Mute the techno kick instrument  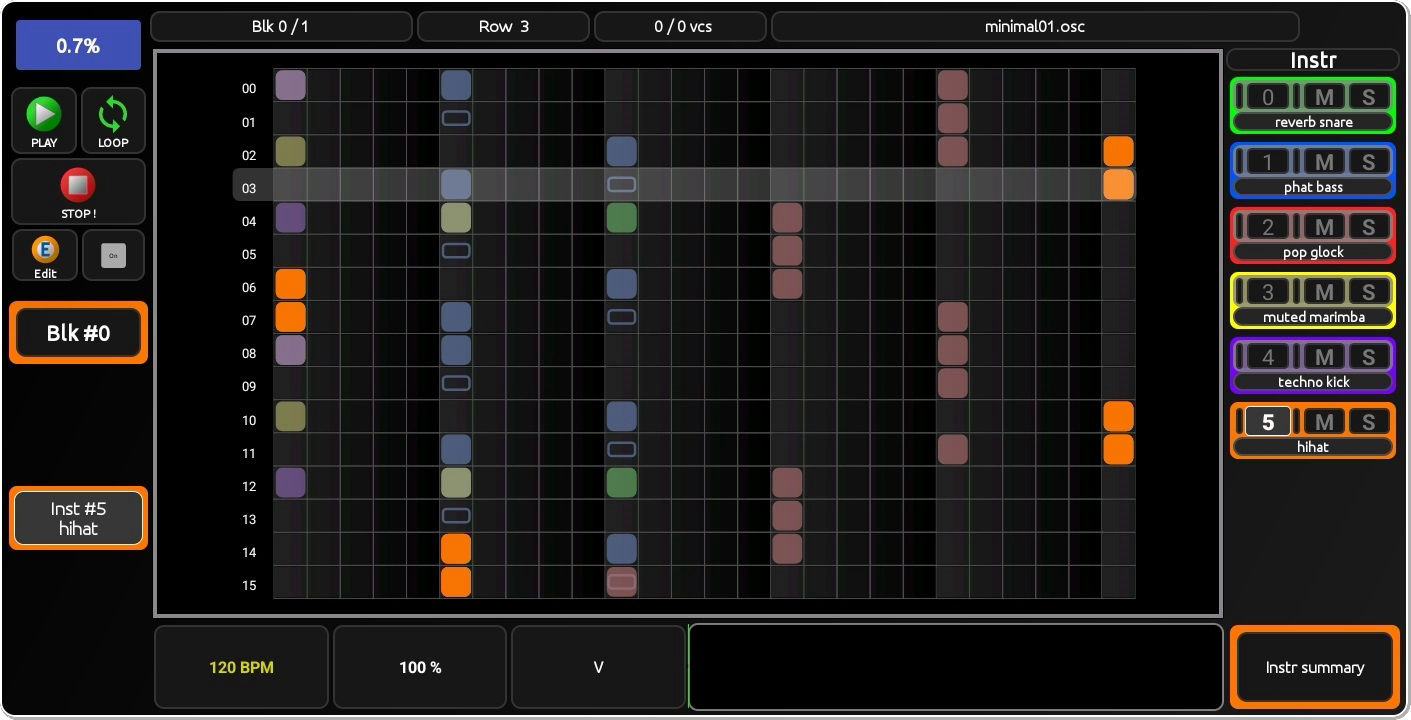(x=1323, y=357)
